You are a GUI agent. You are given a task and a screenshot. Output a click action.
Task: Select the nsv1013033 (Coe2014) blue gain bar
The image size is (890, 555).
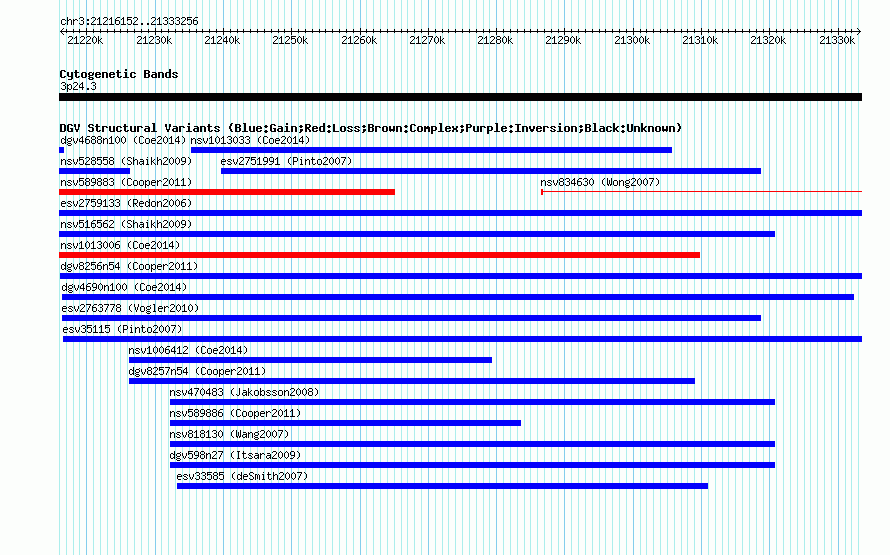point(431,150)
